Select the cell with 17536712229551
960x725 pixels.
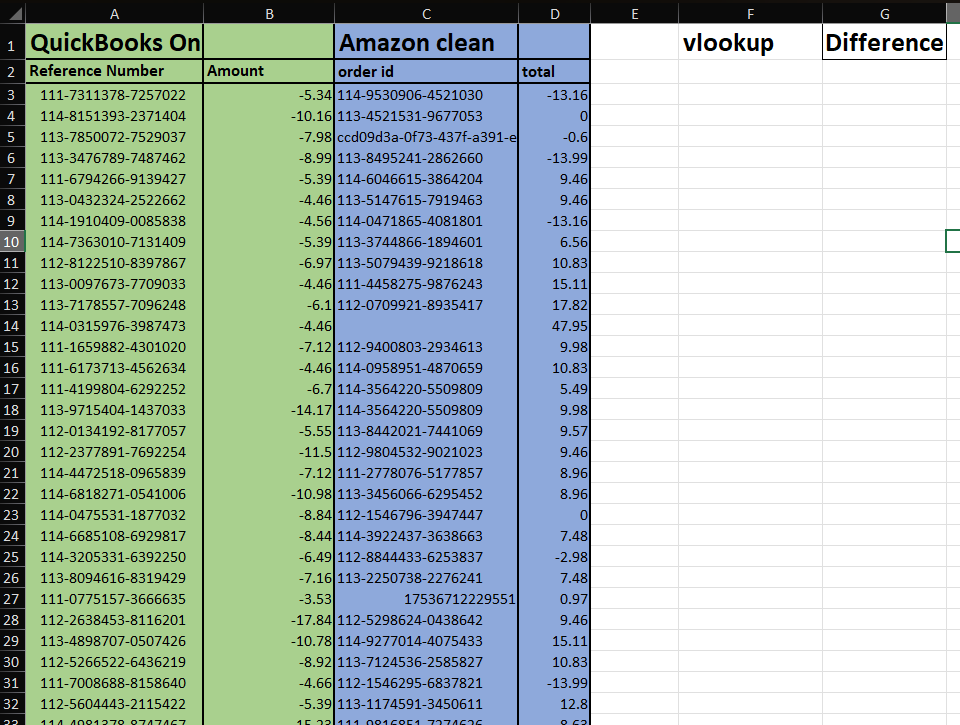click(426, 599)
